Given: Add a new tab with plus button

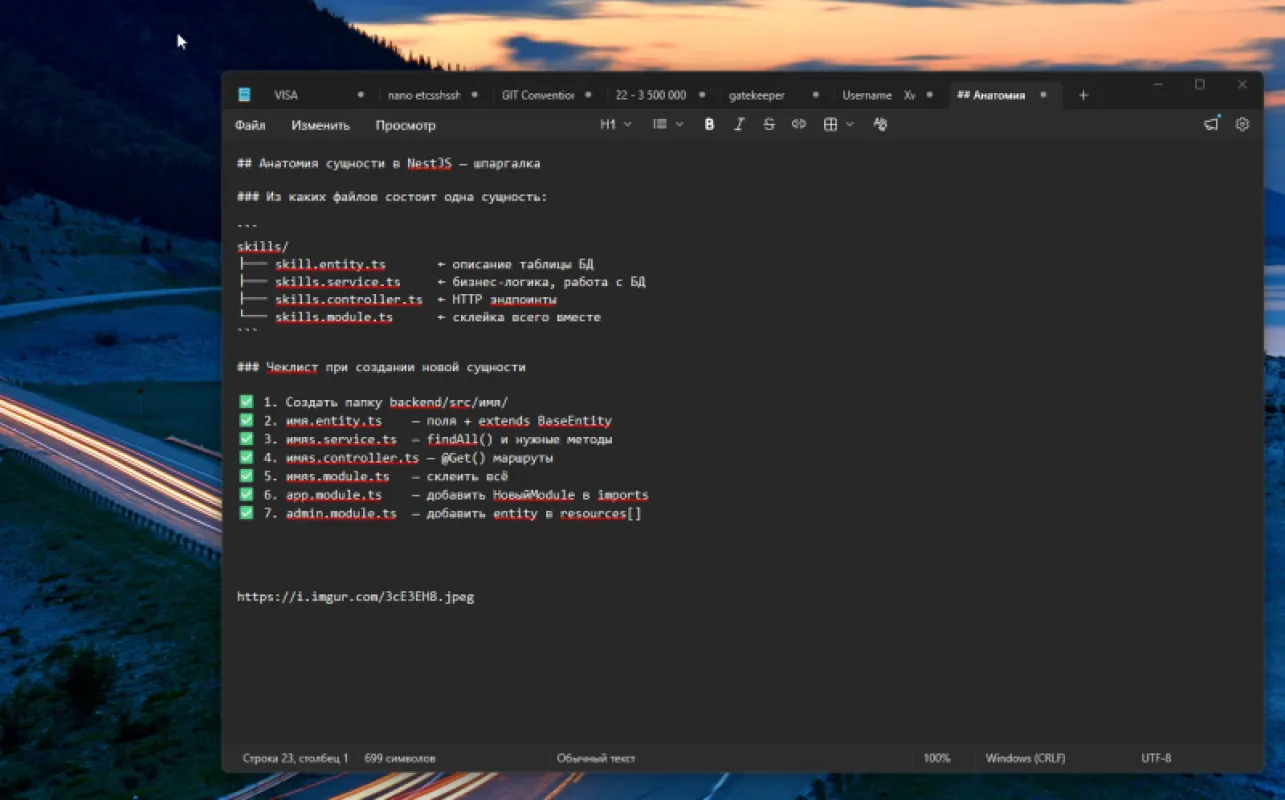Looking at the screenshot, I should (x=1083, y=95).
